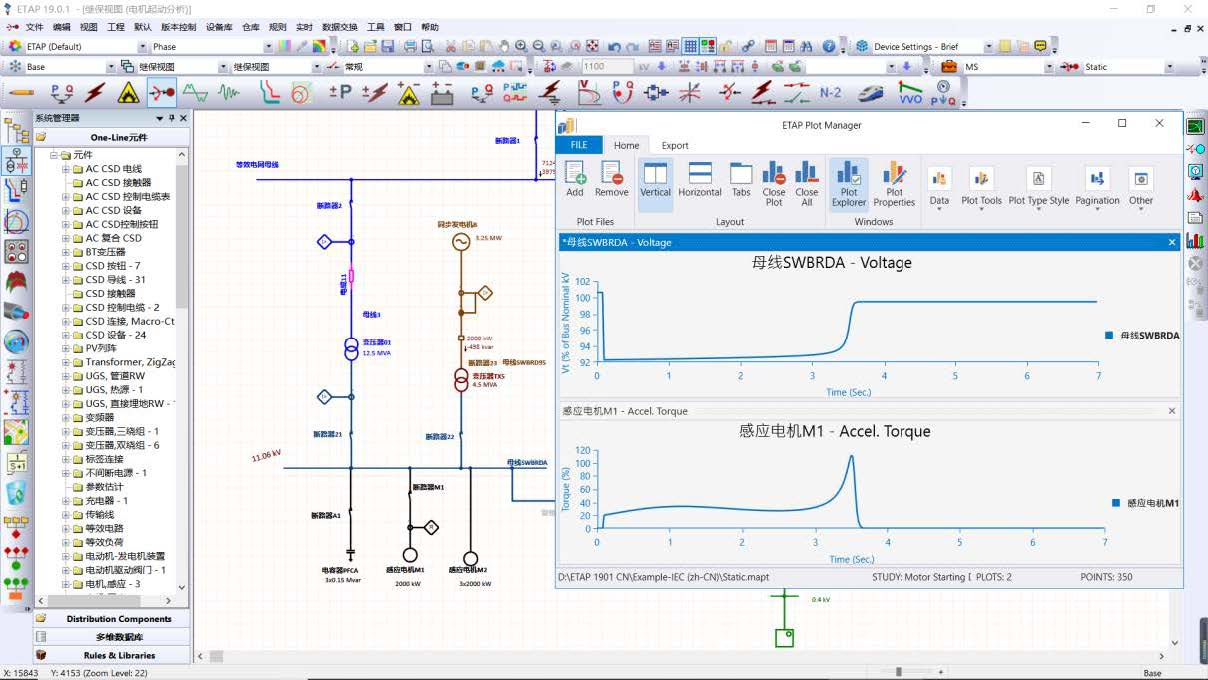Click the Remove plot file icon
1208x680 pixels.
[611, 178]
